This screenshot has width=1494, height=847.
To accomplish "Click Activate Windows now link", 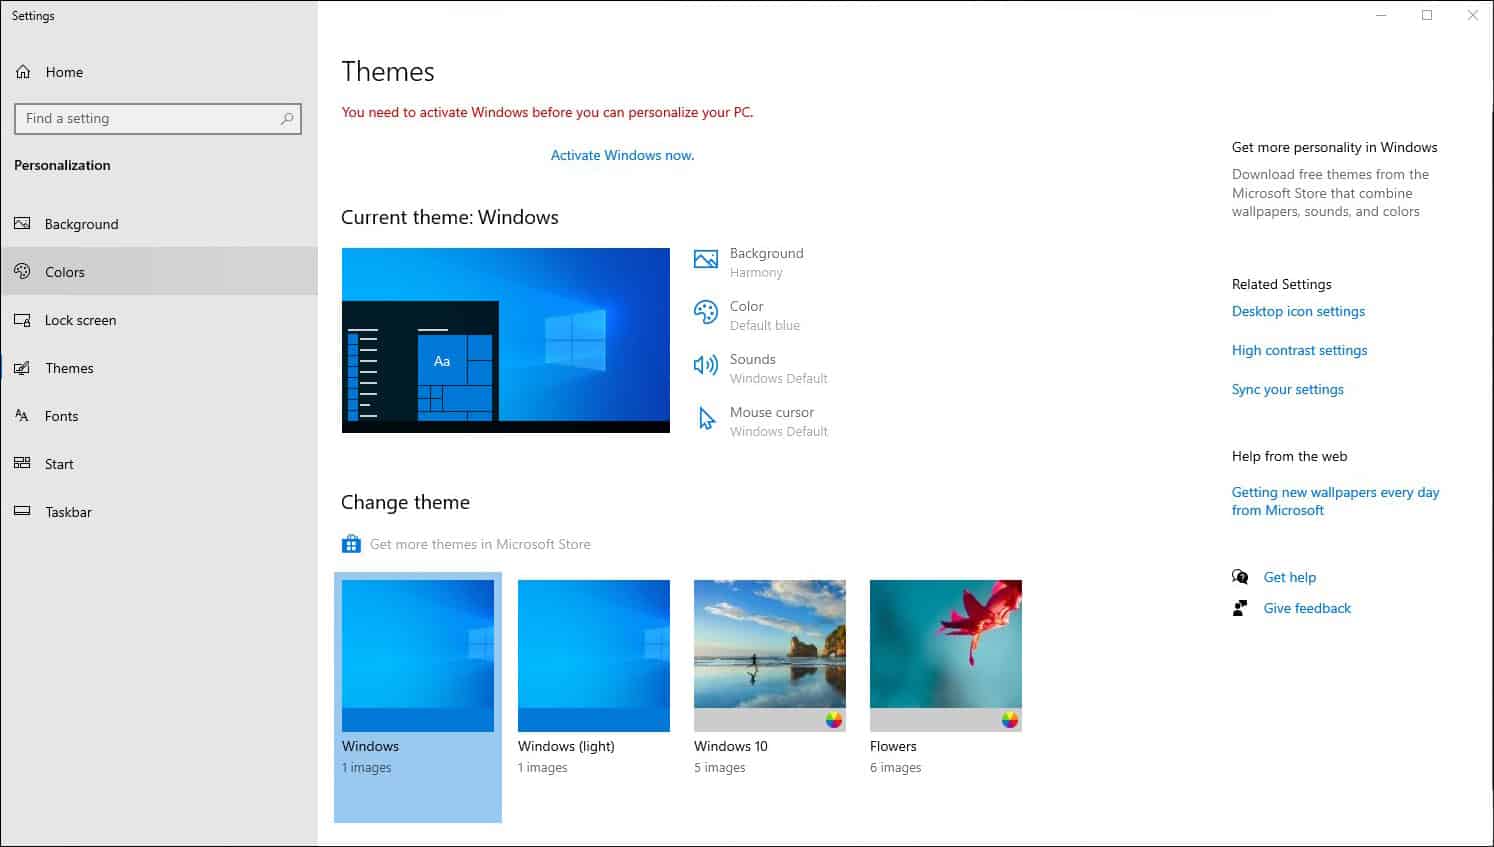I will coord(622,155).
